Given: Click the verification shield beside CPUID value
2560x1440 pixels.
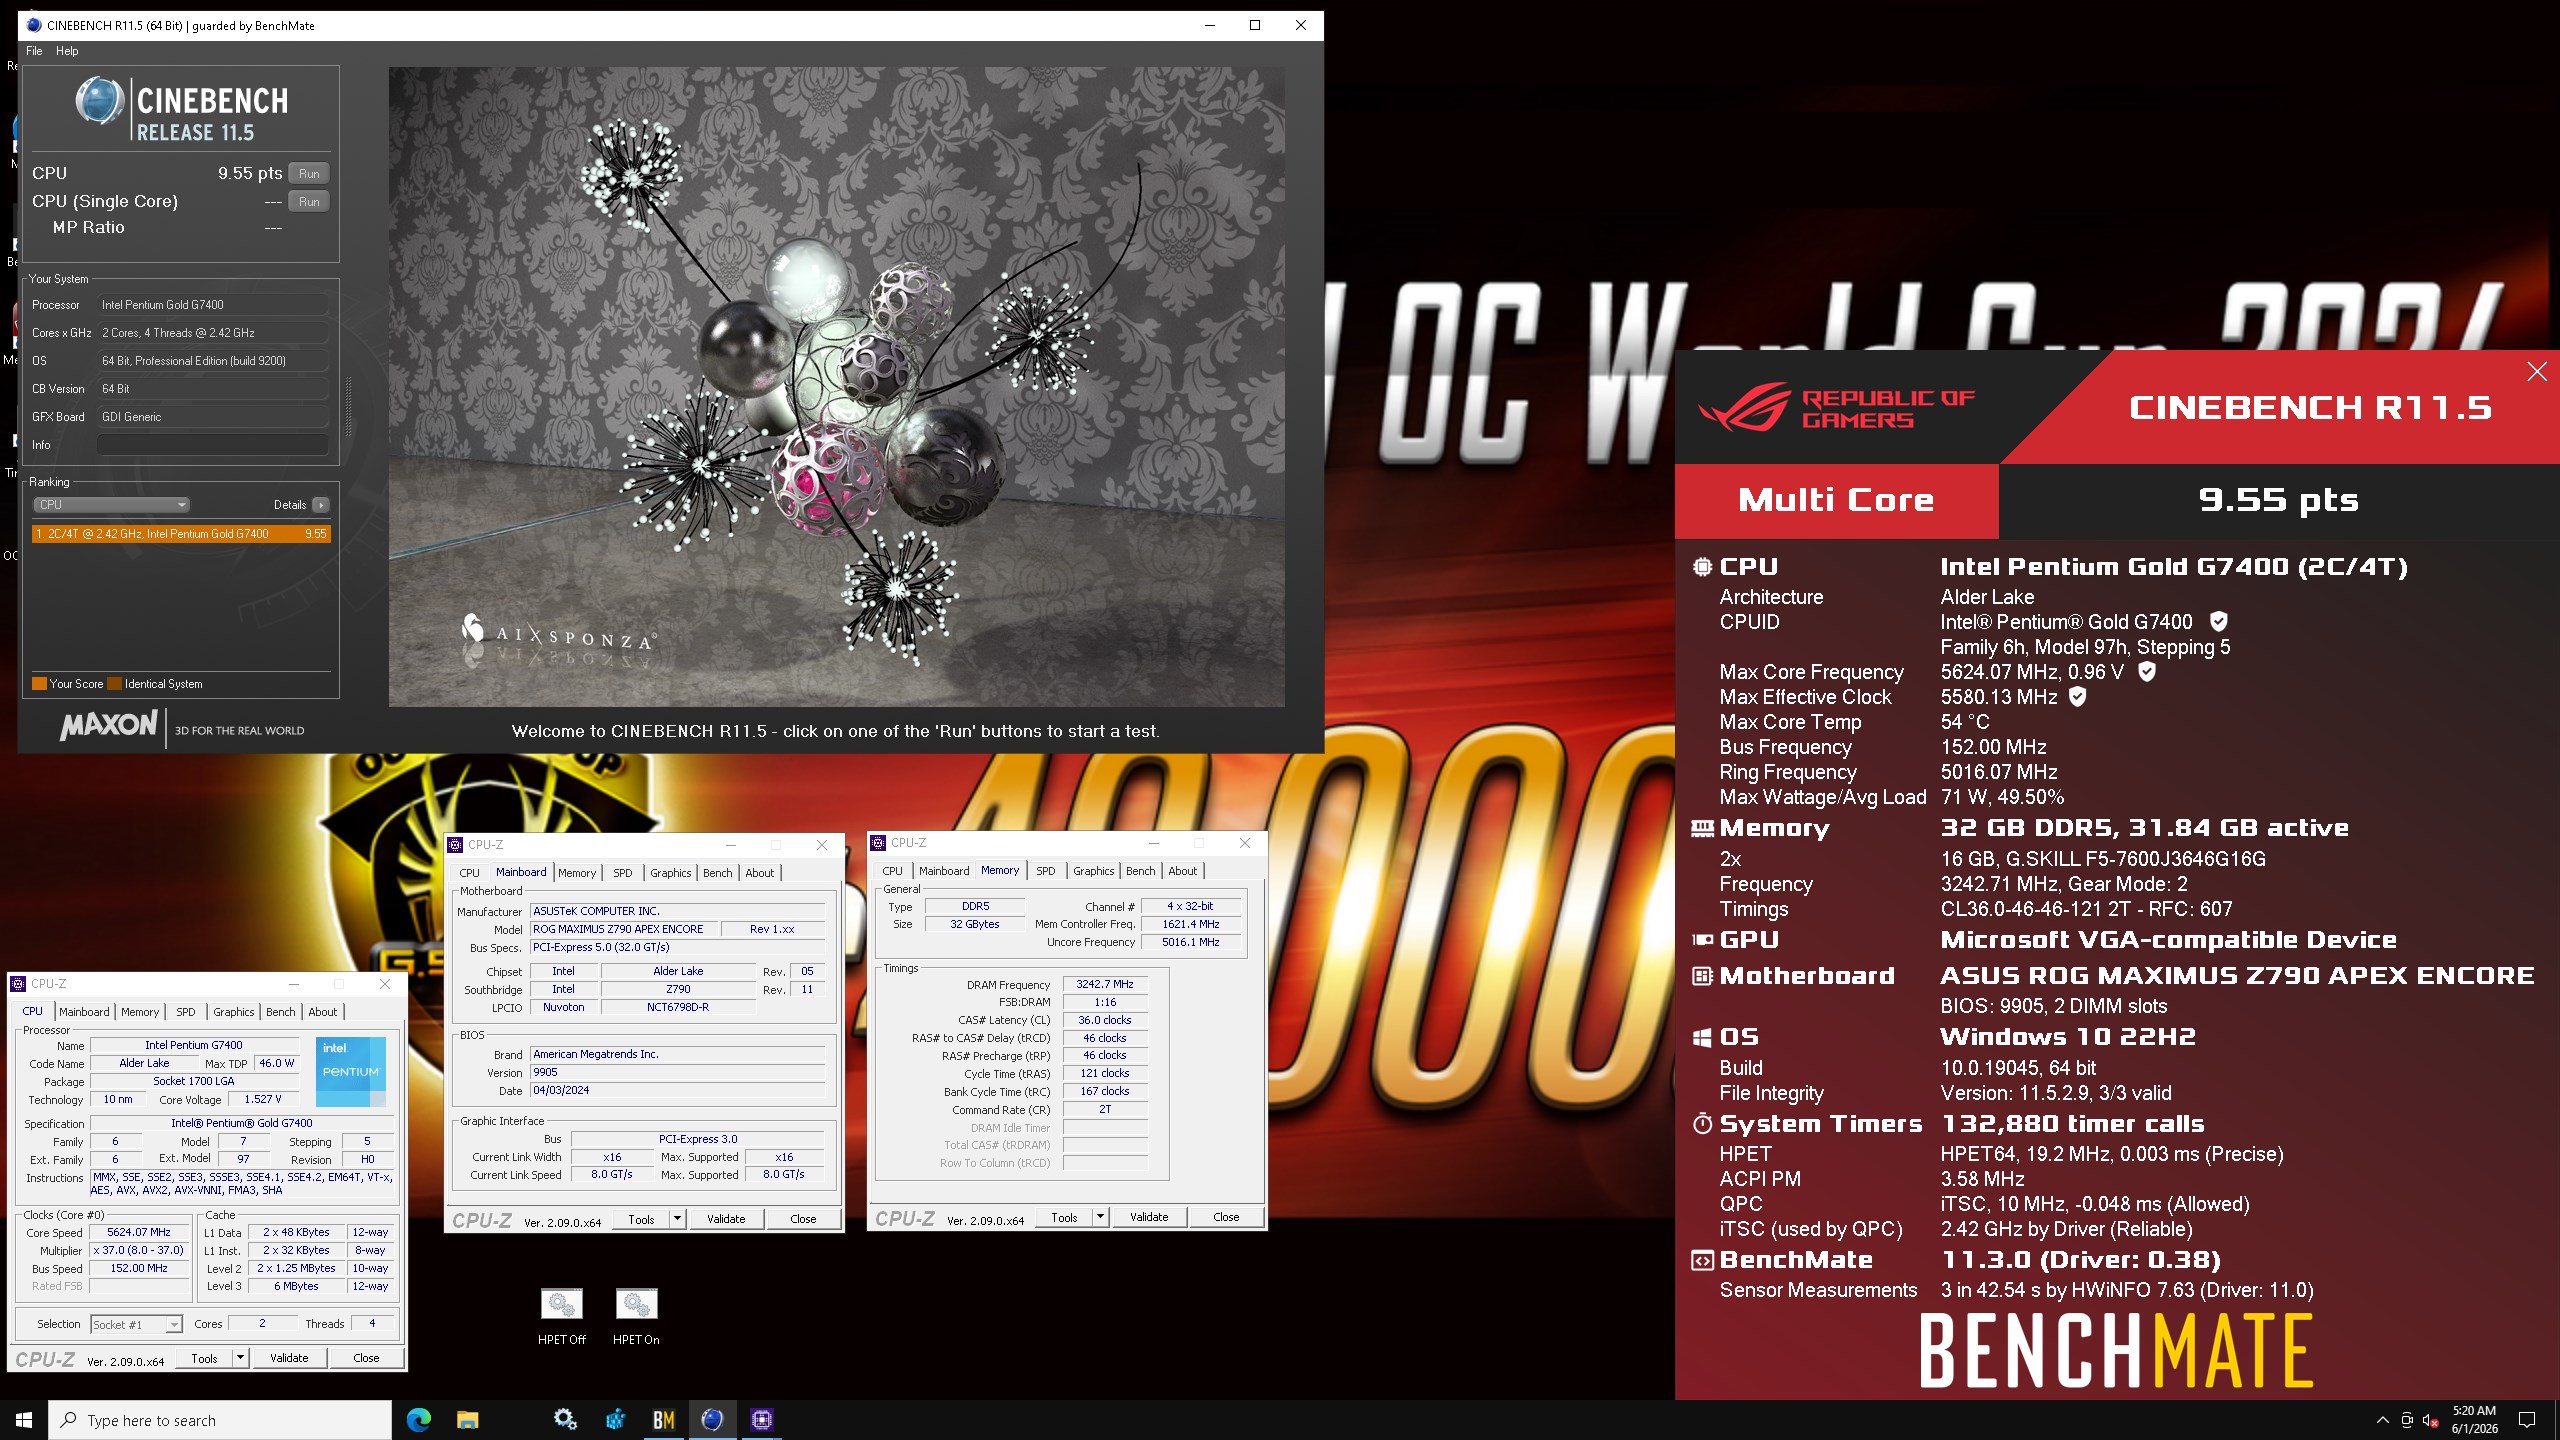Looking at the screenshot, I should (2219, 622).
